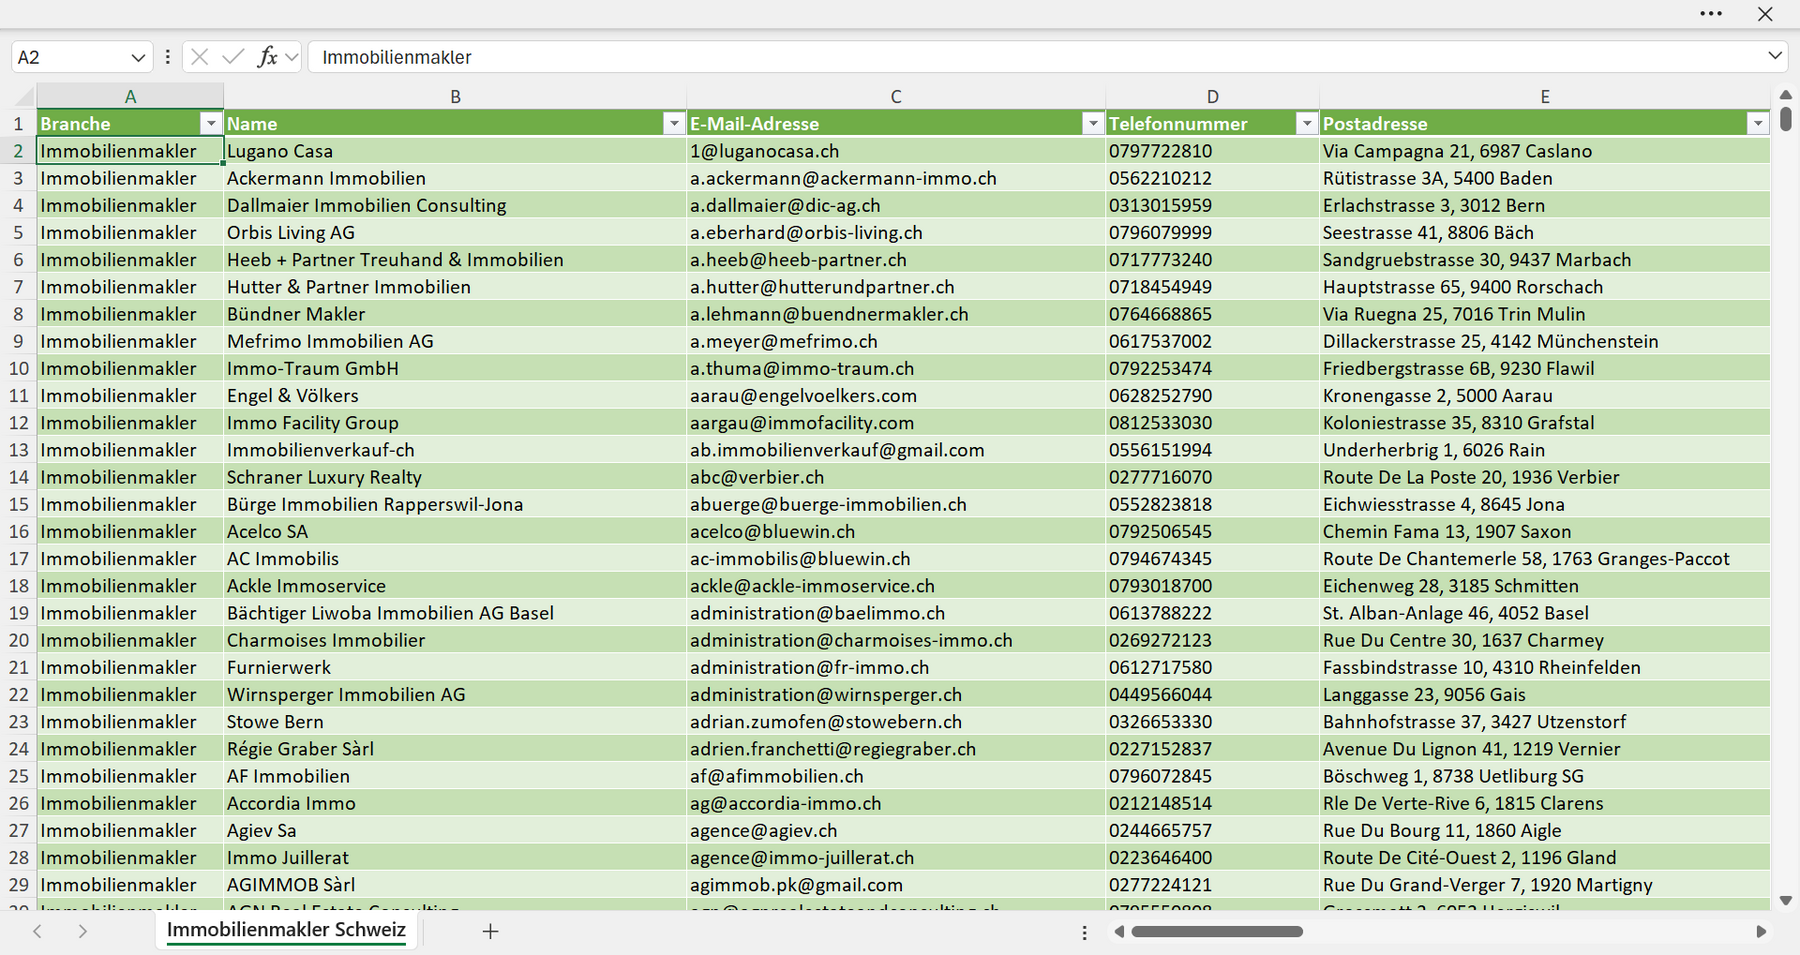Select Bürge Immobilien Rapperswil-Jona cell
This screenshot has width=1800, height=955.
(455, 504)
